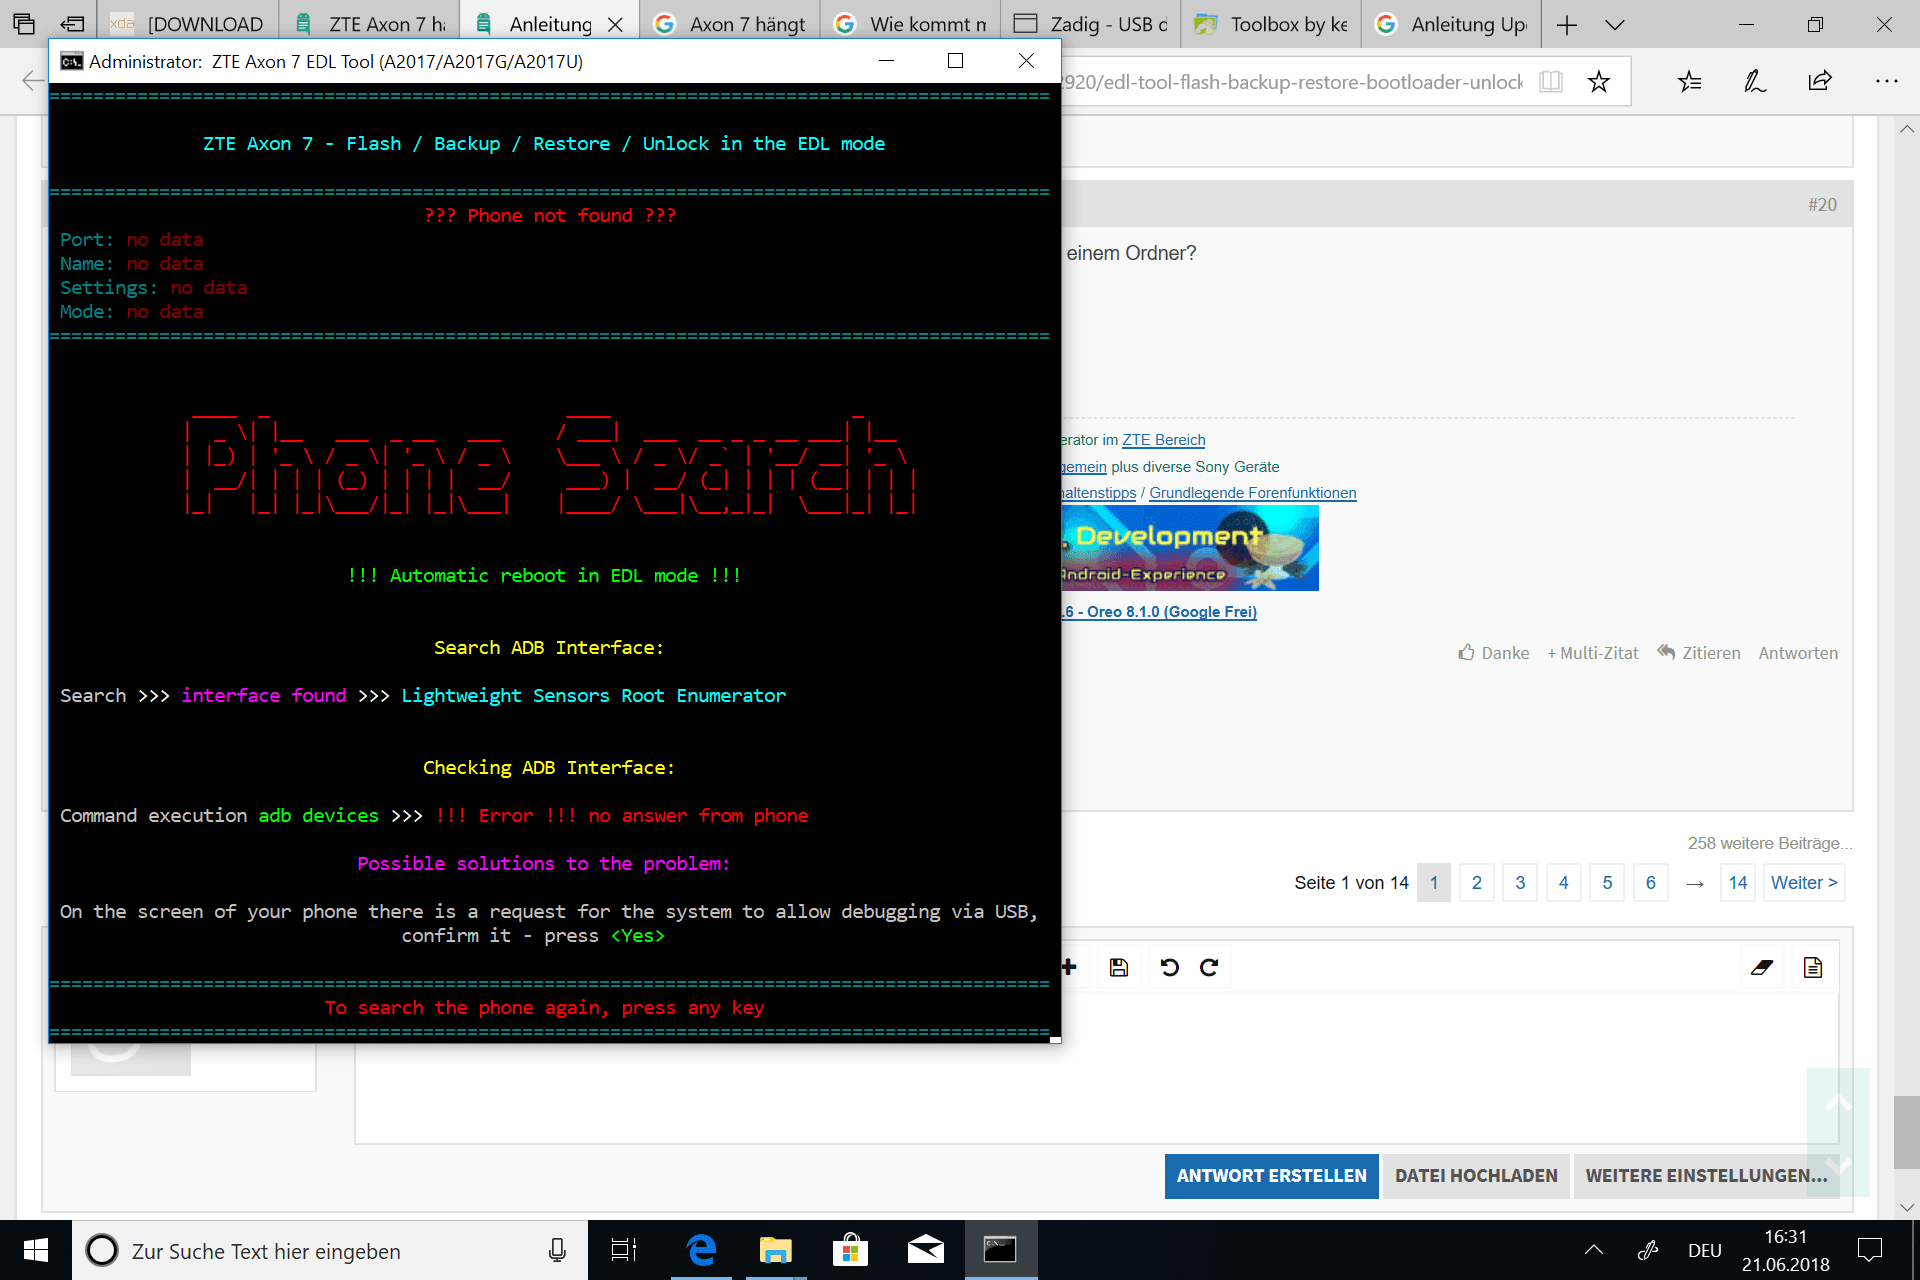The image size is (1920, 1280).
Task: Click the share page icon
Action: click(1820, 81)
